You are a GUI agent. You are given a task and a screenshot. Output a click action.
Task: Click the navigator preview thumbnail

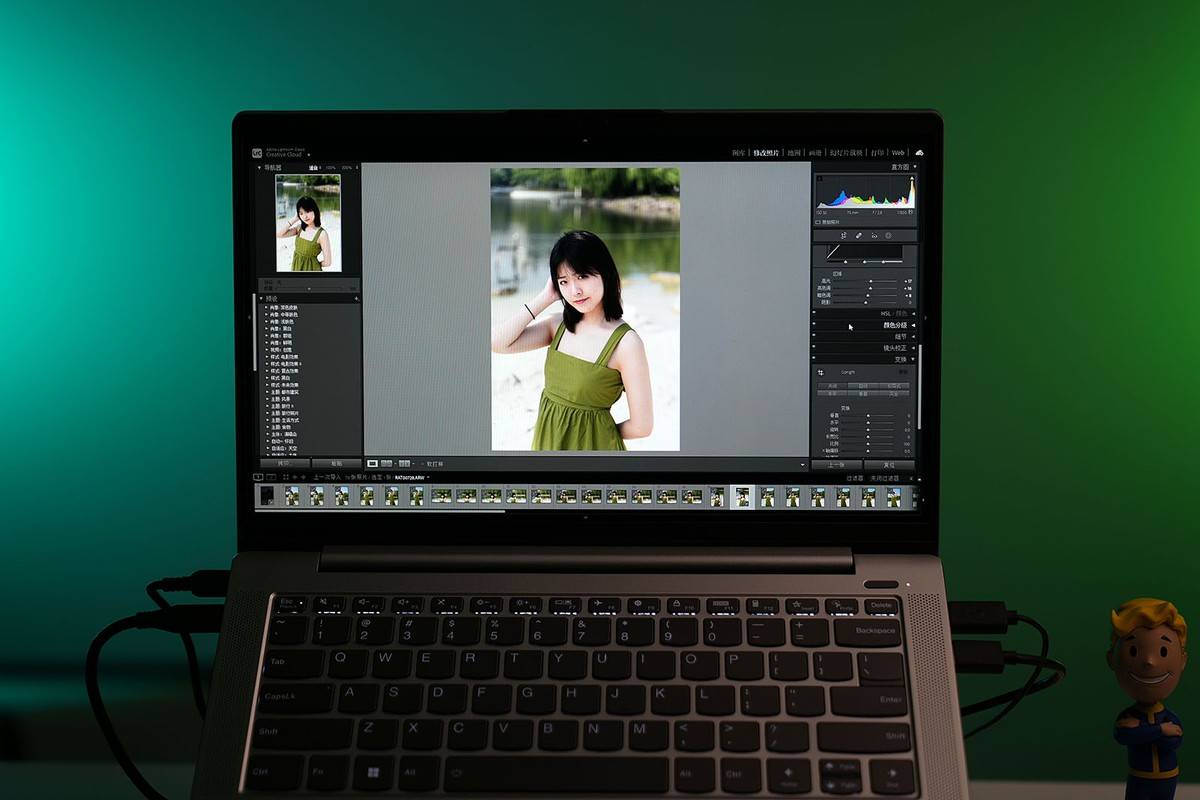(x=308, y=223)
